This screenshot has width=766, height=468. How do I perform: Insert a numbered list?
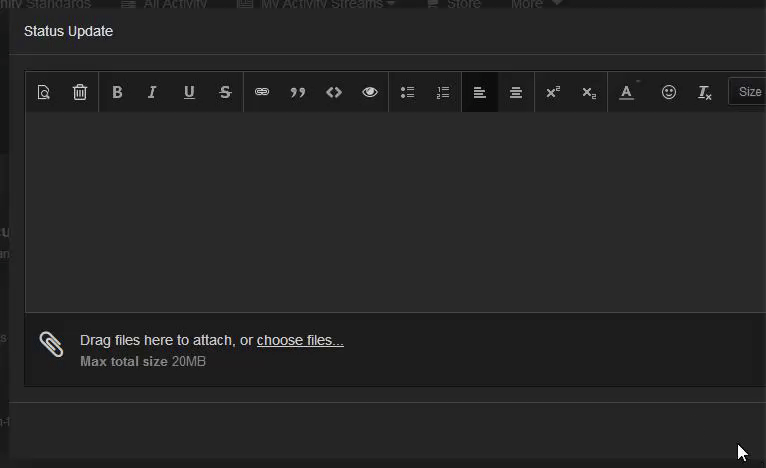click(x=443, y=92)
